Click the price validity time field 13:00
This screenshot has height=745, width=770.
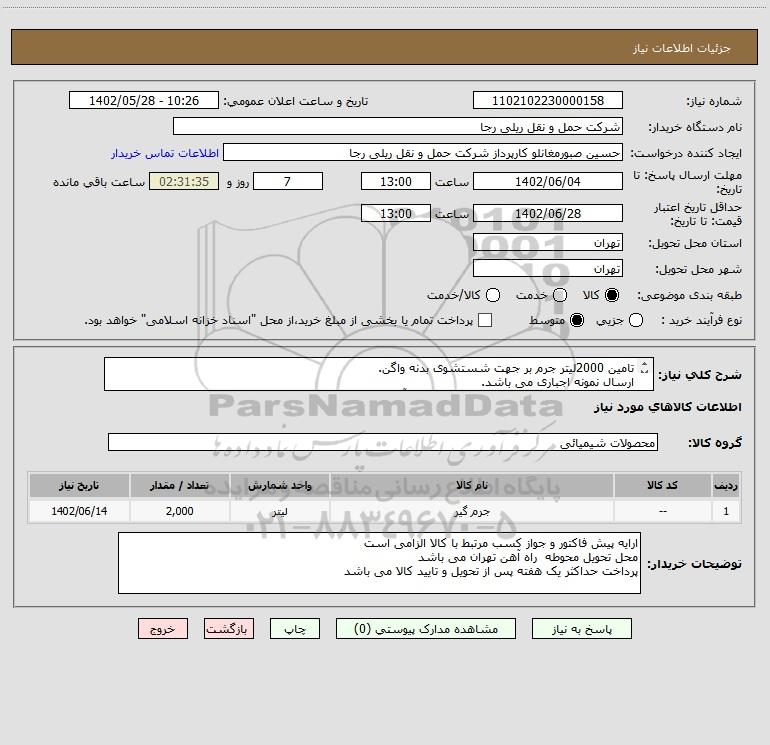tap(396, 213)
